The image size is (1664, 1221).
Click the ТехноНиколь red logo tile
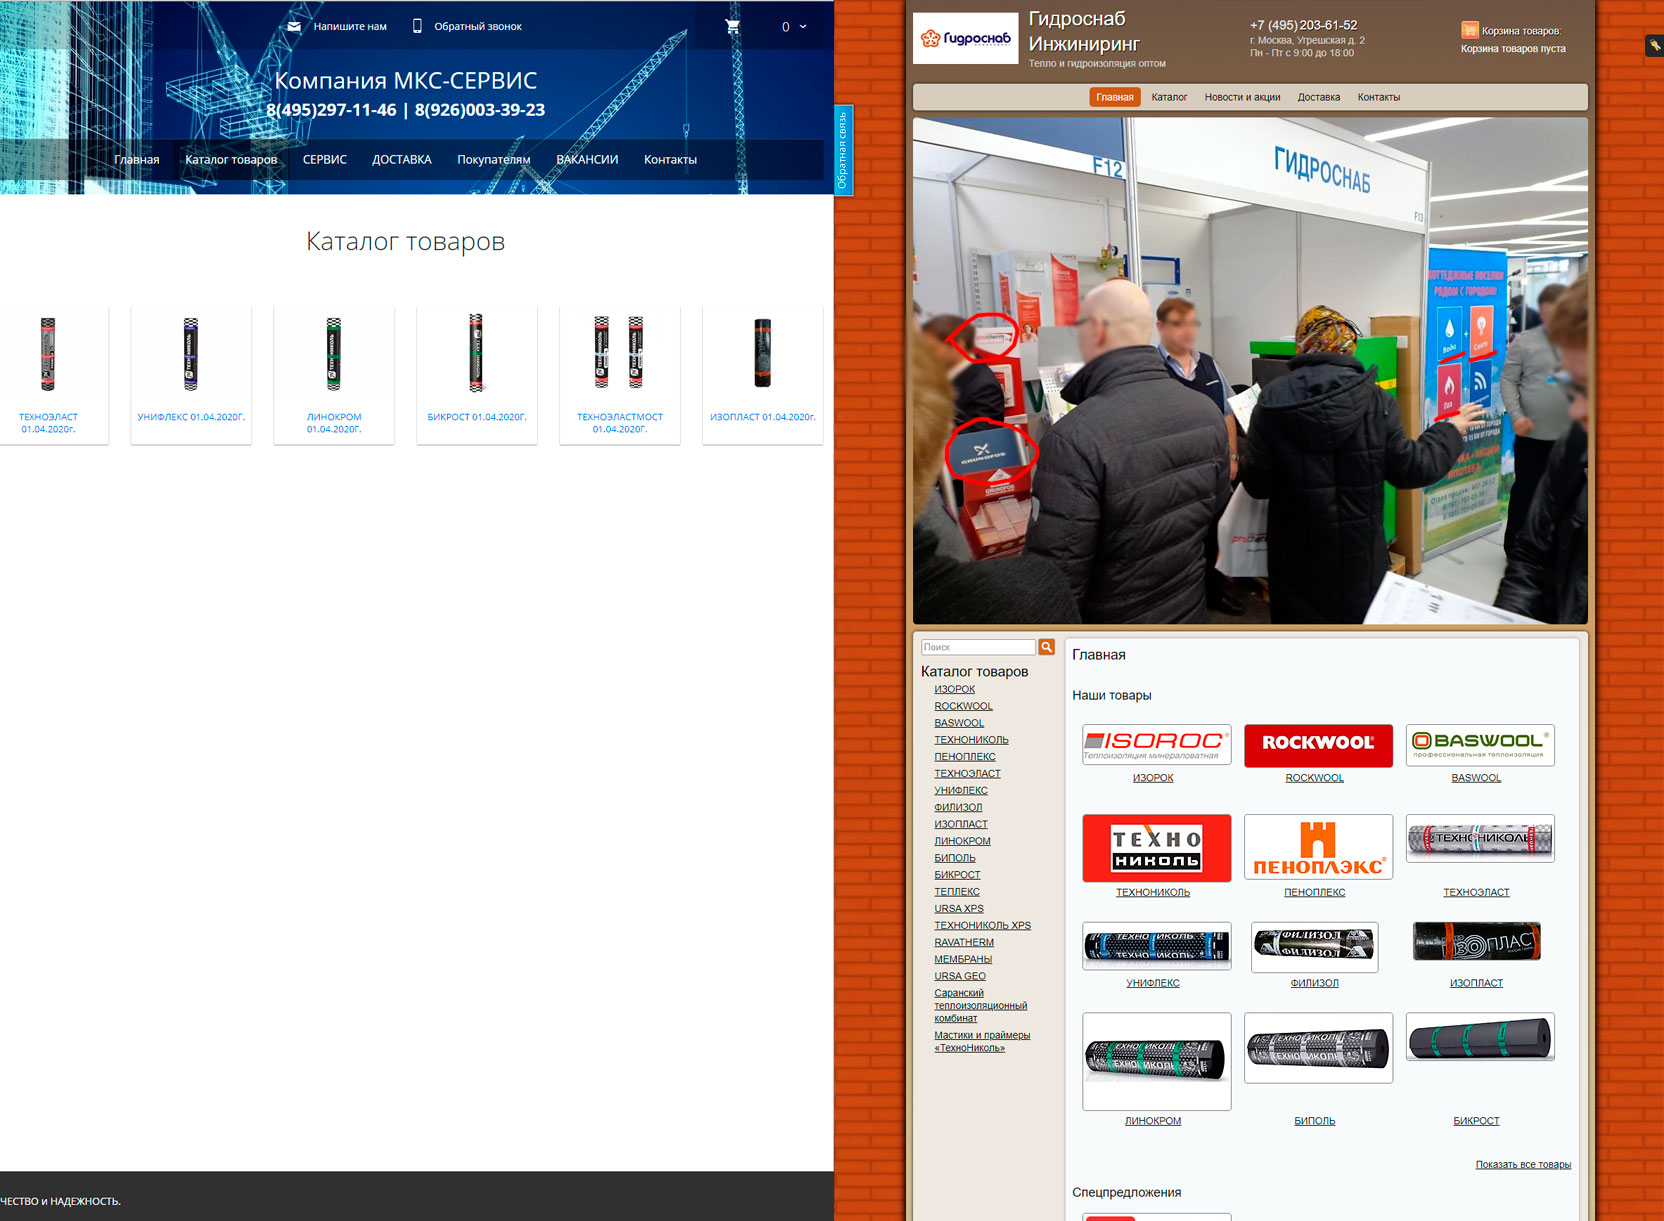point(1157,848)
